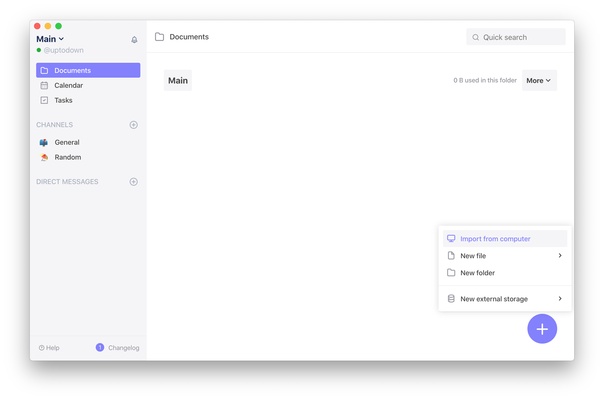Click the Main folder breadcrumb

pos(178,81)
